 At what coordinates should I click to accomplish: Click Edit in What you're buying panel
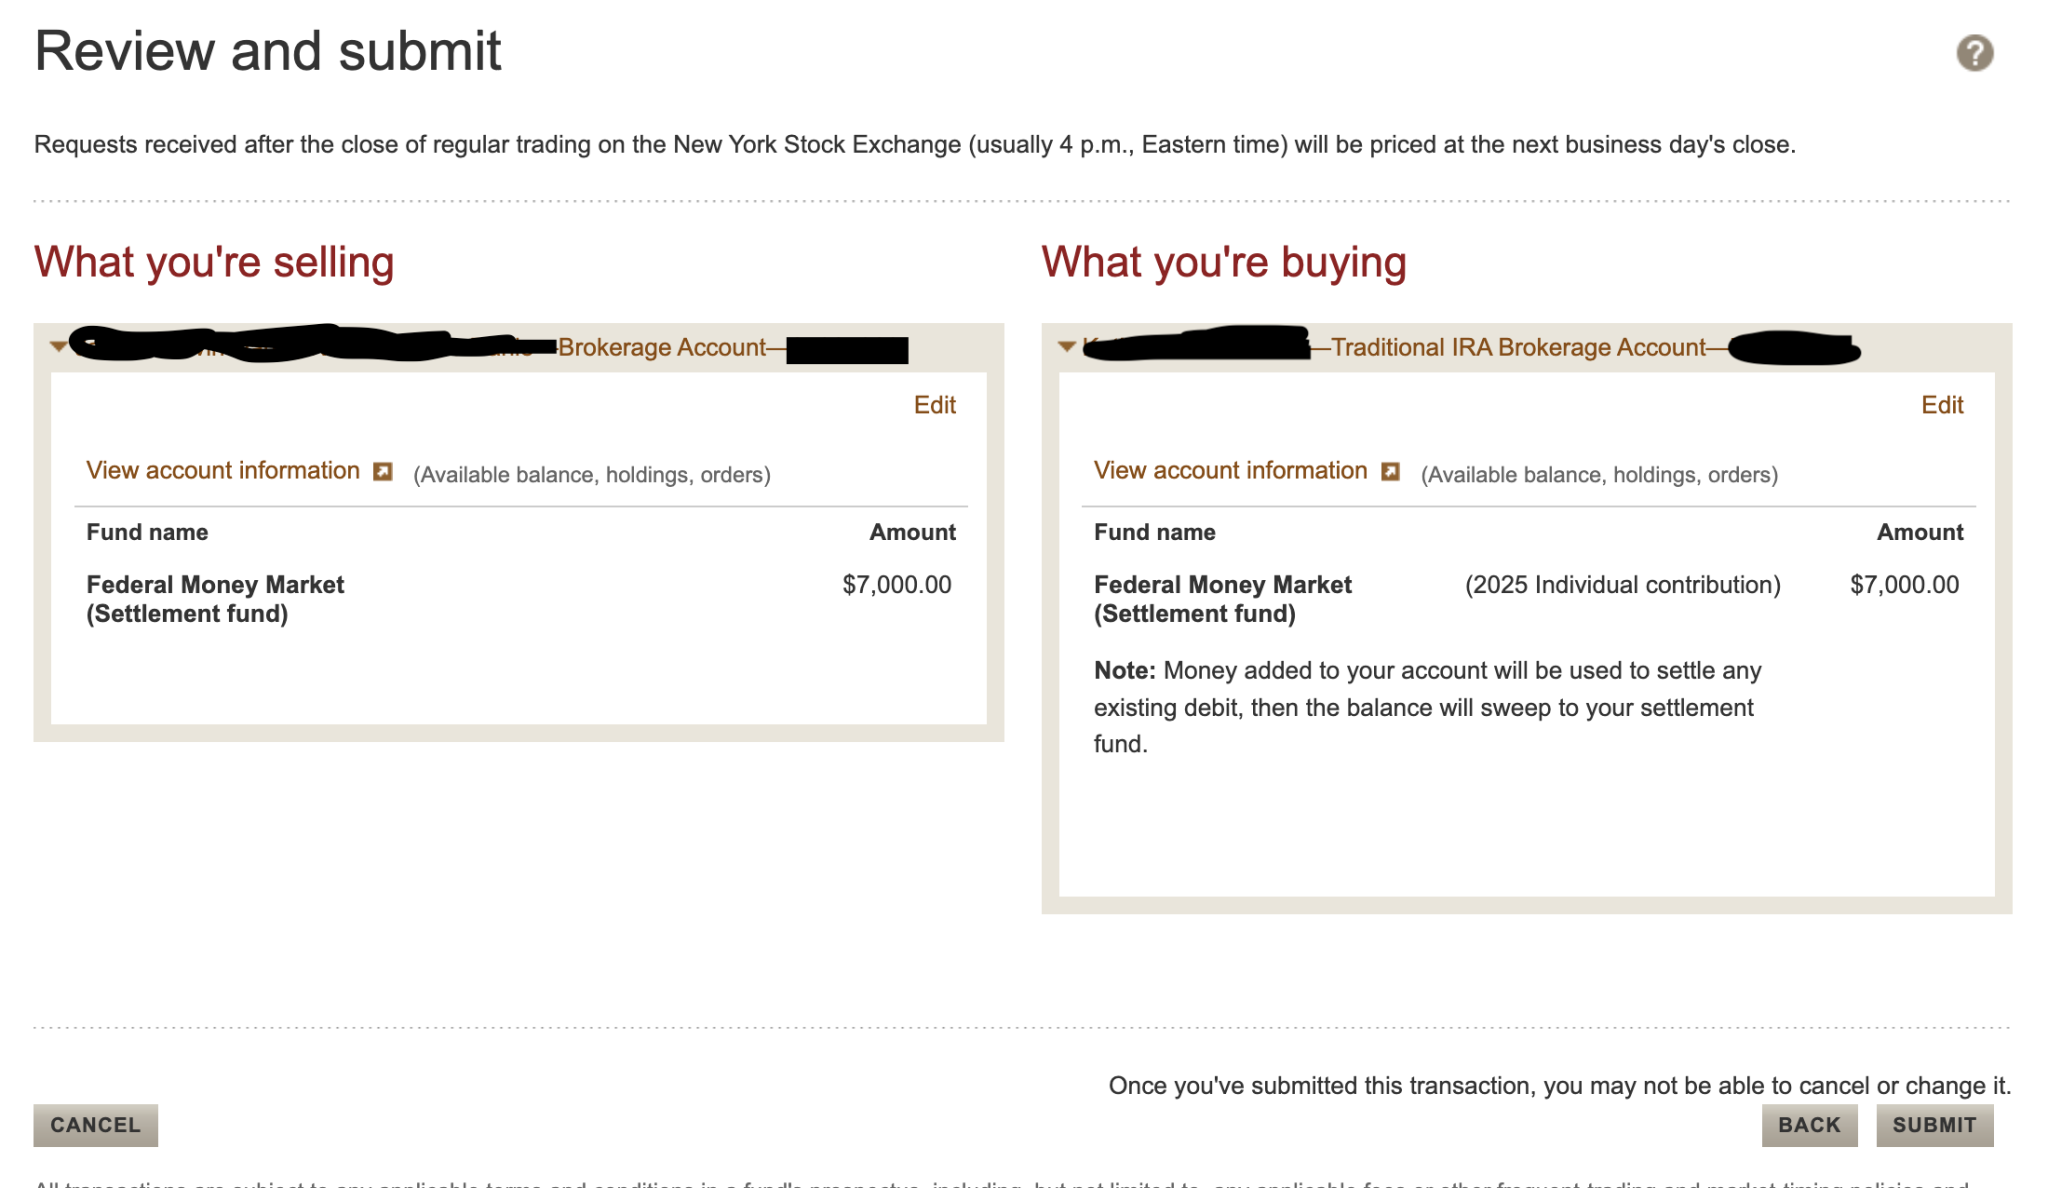coord(1942,404)
